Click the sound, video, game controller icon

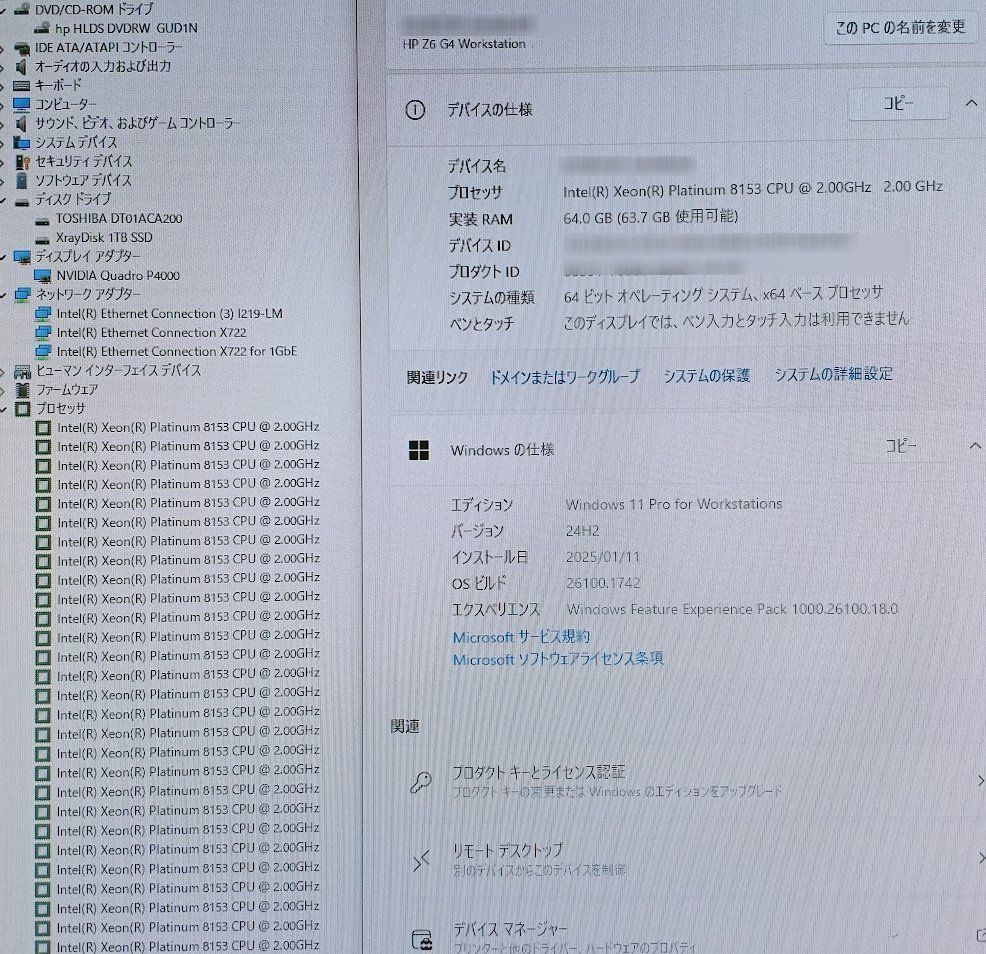(x=21, y=123)
